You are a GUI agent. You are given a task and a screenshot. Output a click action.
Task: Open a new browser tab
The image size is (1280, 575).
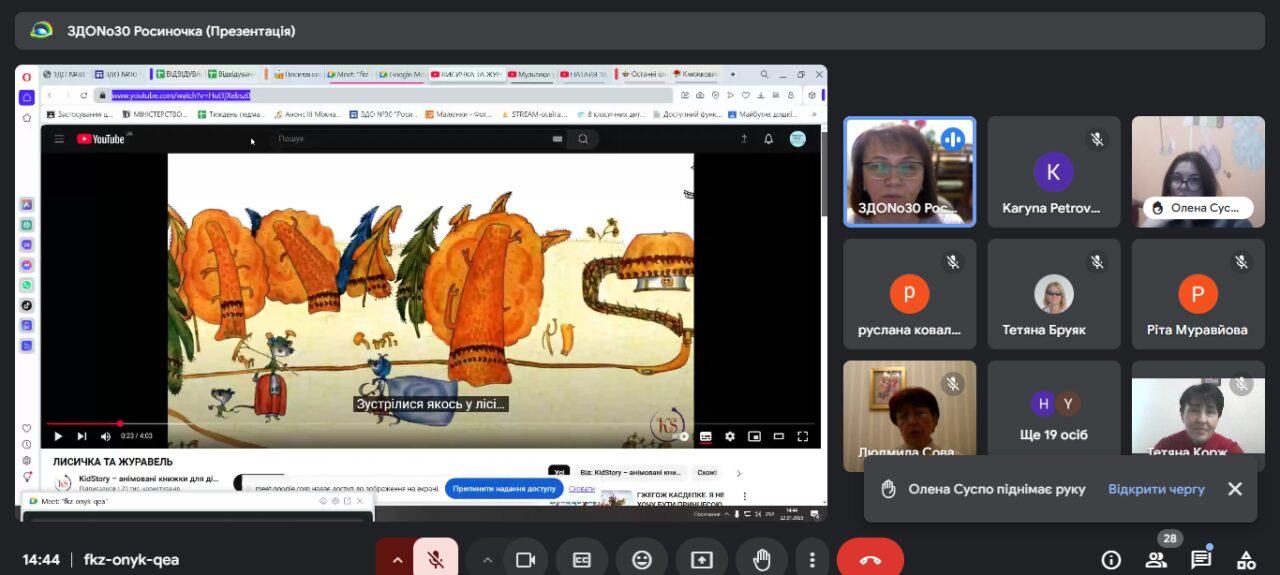click(x=732, y=74)
